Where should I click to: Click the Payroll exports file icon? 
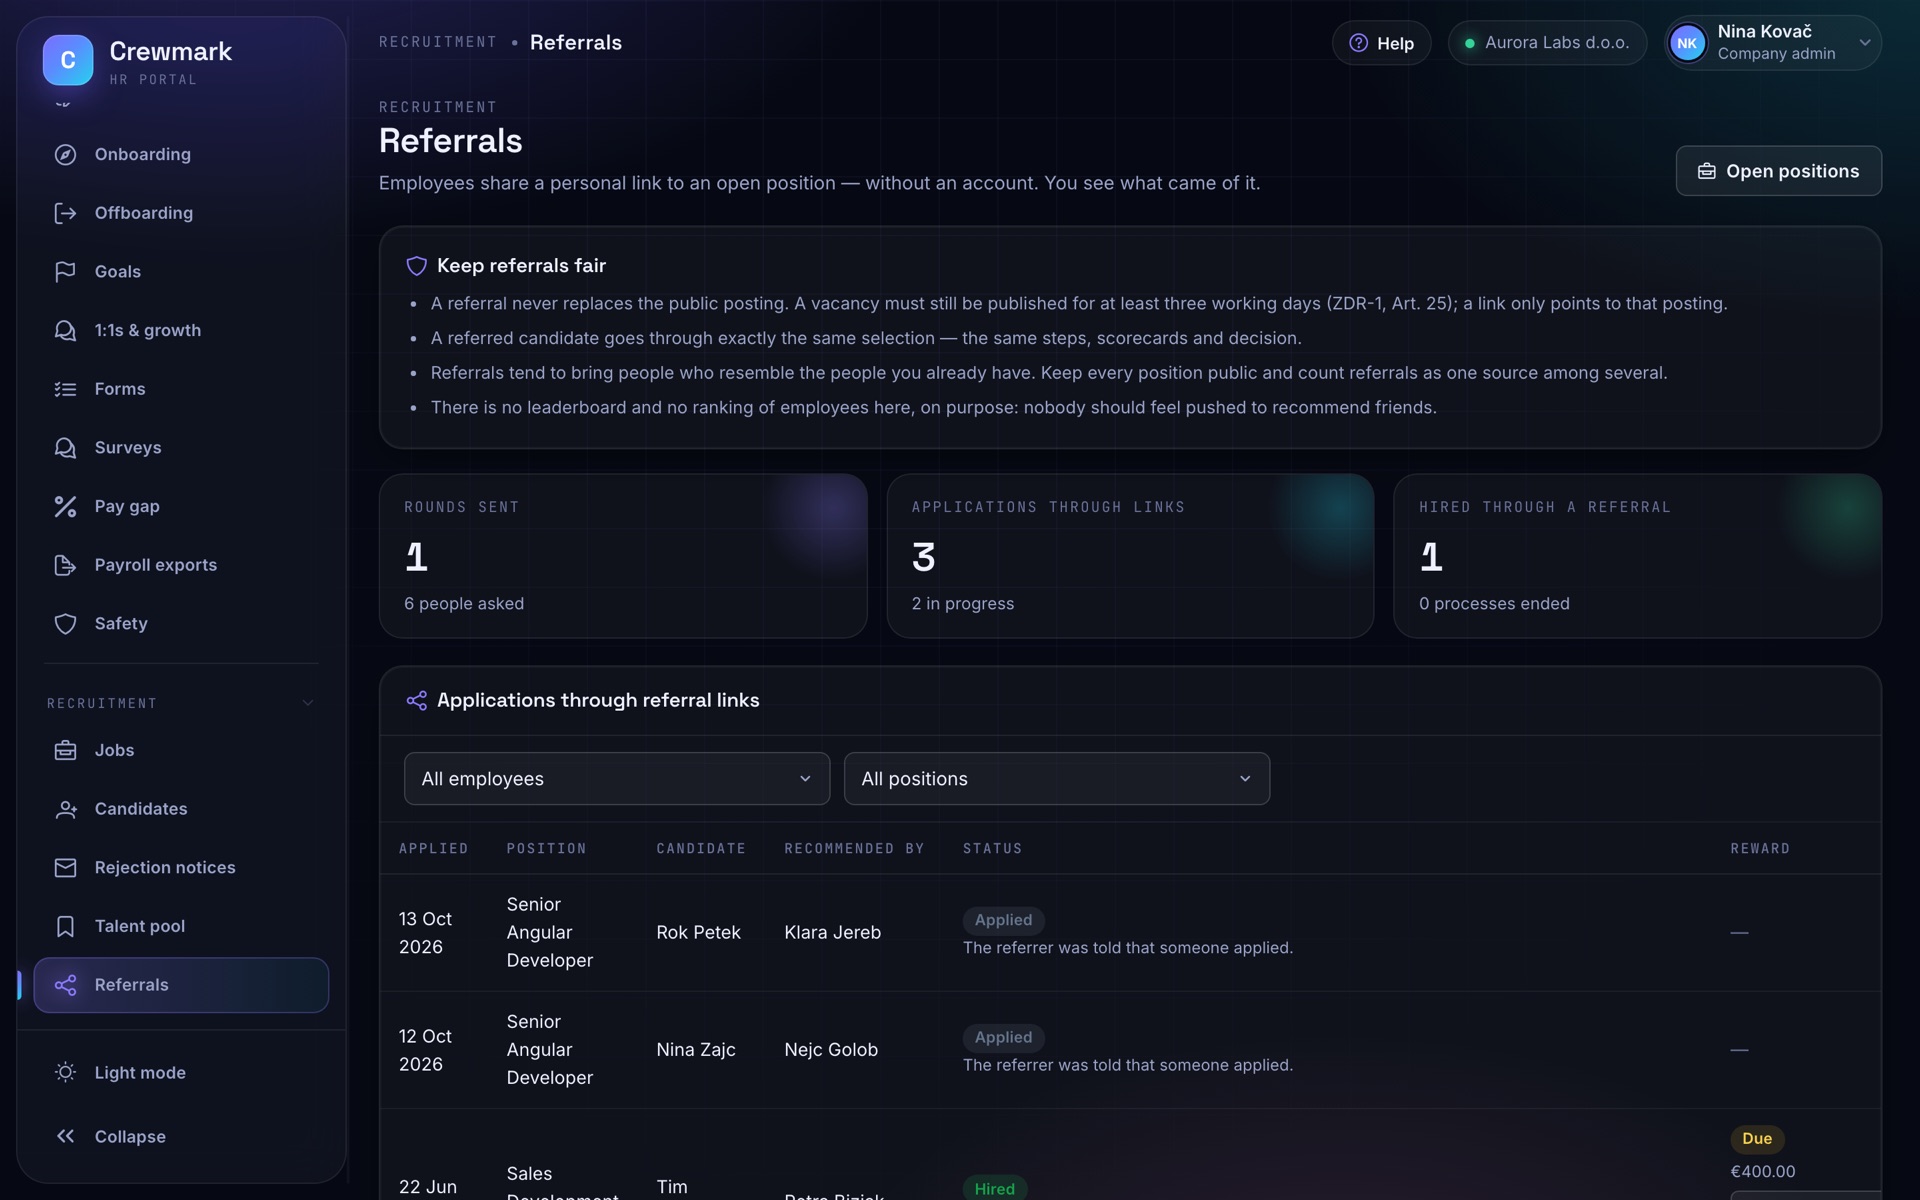point(65,565)
